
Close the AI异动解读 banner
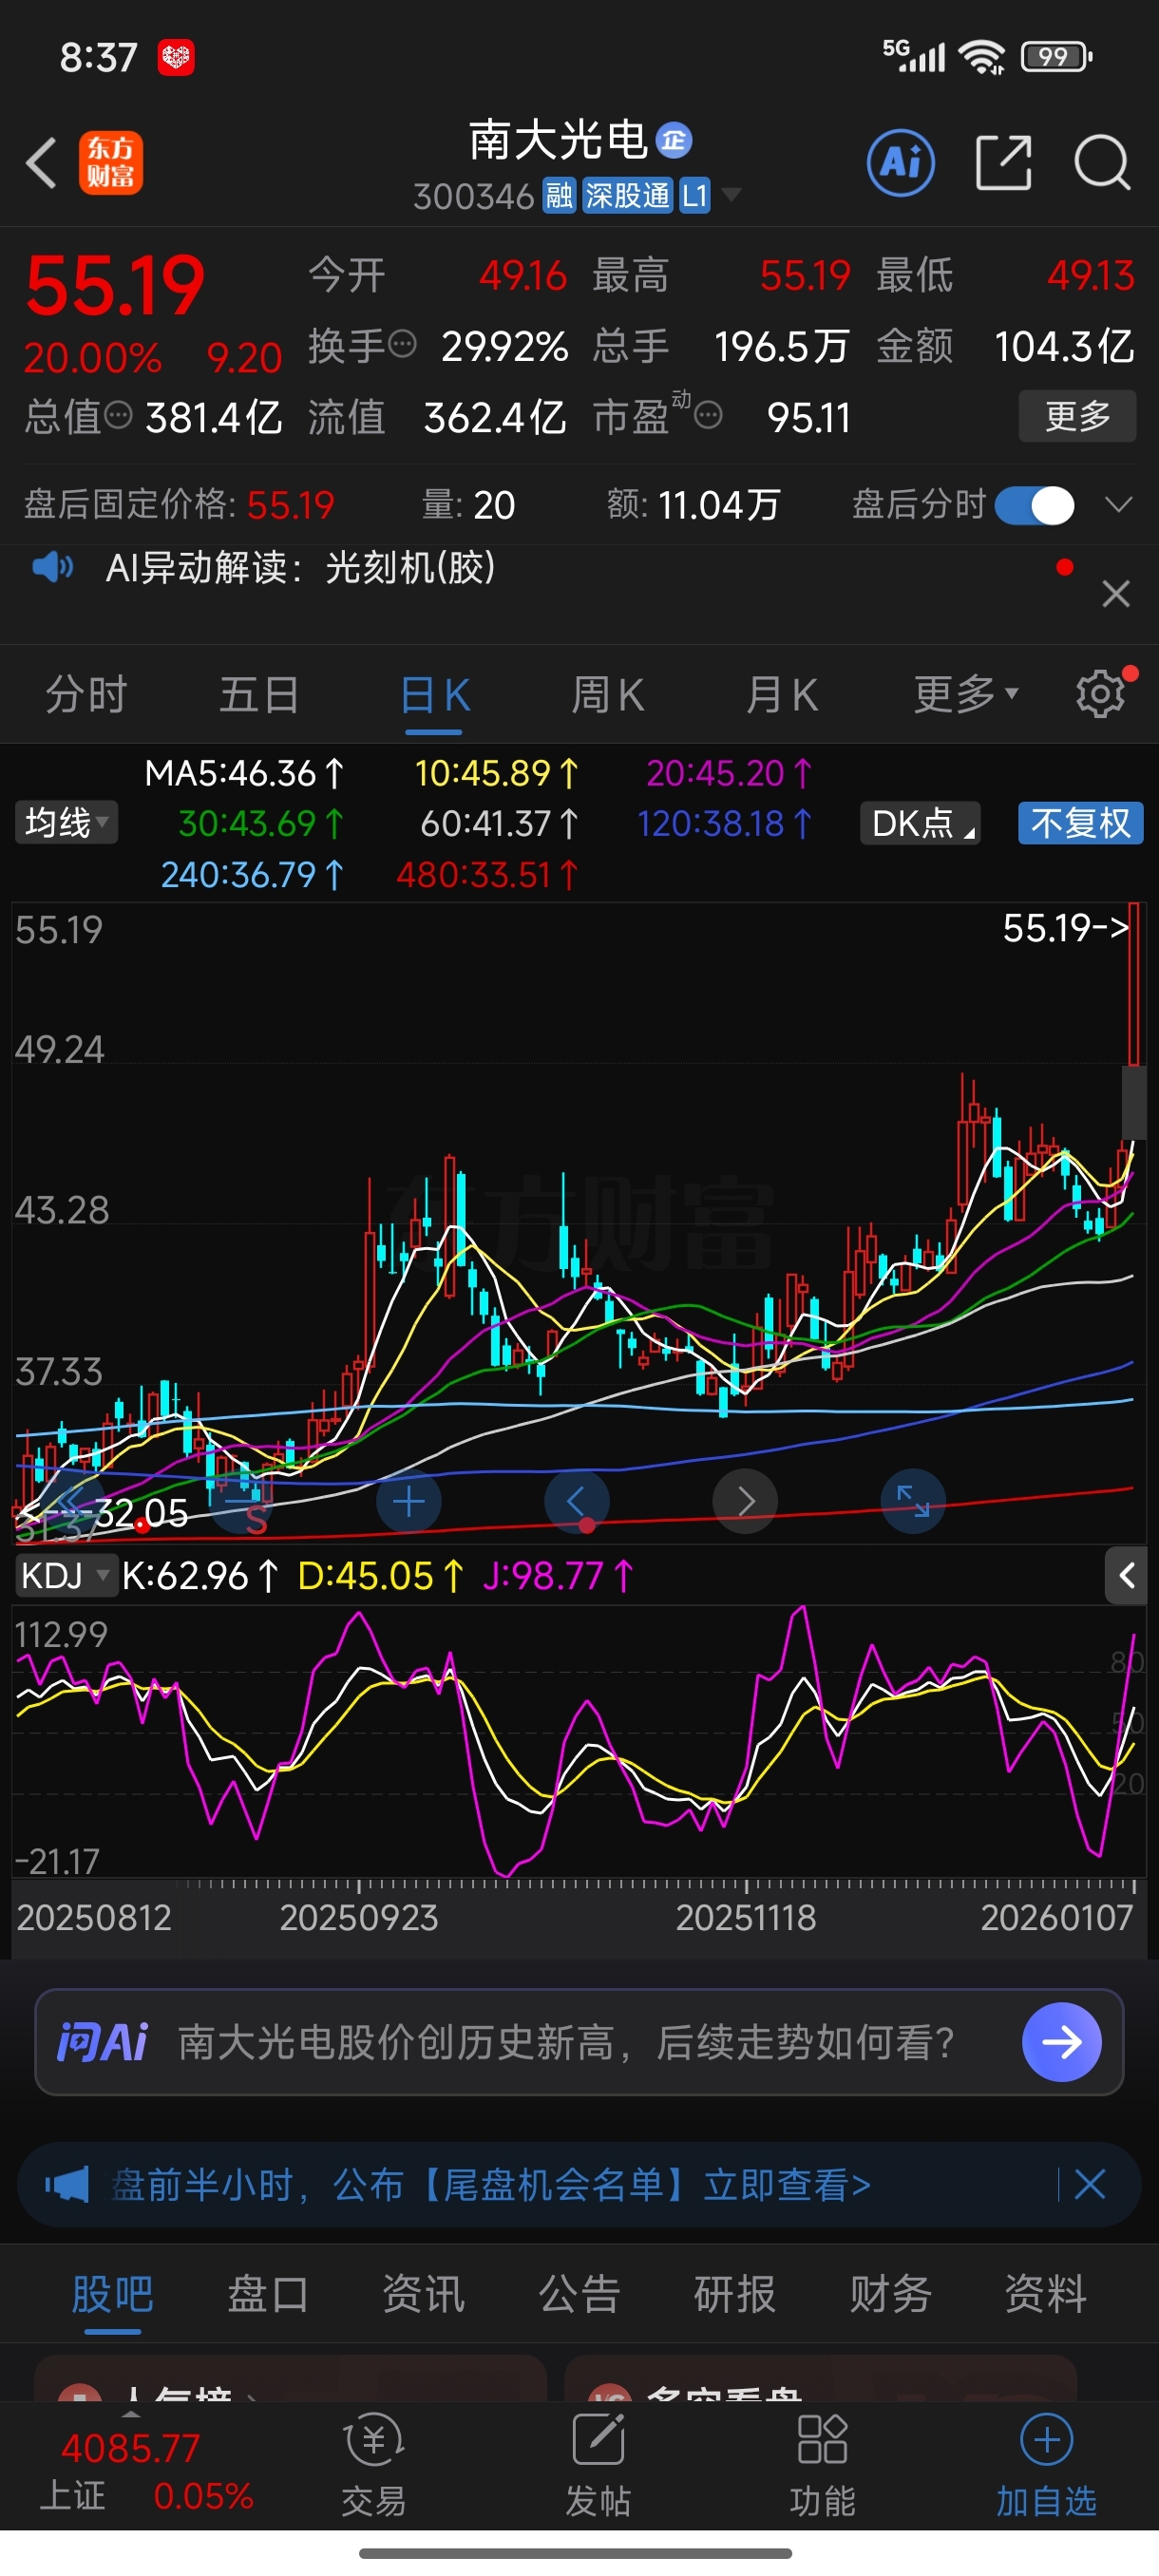(x=1116, y=594)
